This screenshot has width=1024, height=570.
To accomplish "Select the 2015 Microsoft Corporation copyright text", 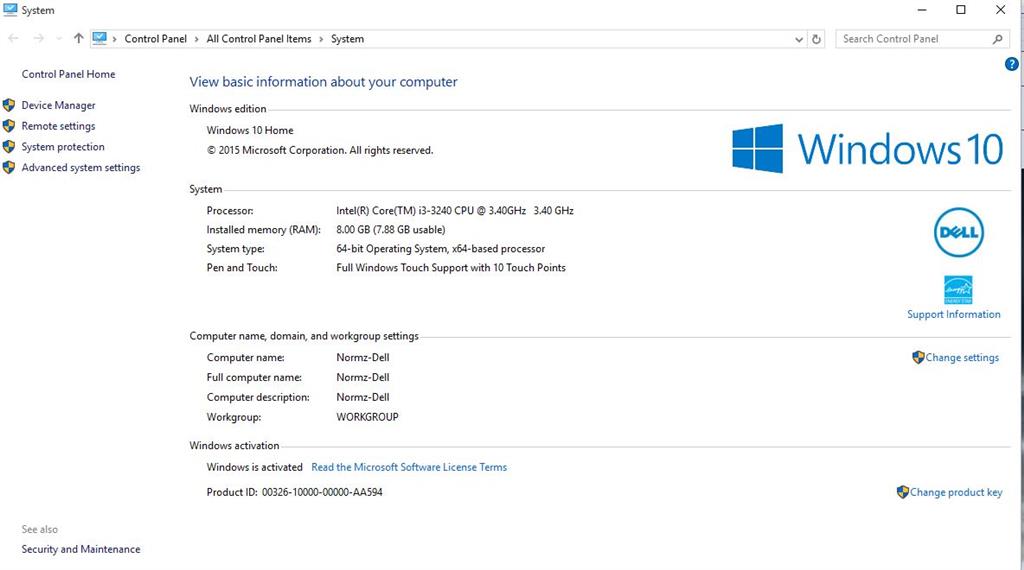I will [320, 150].
